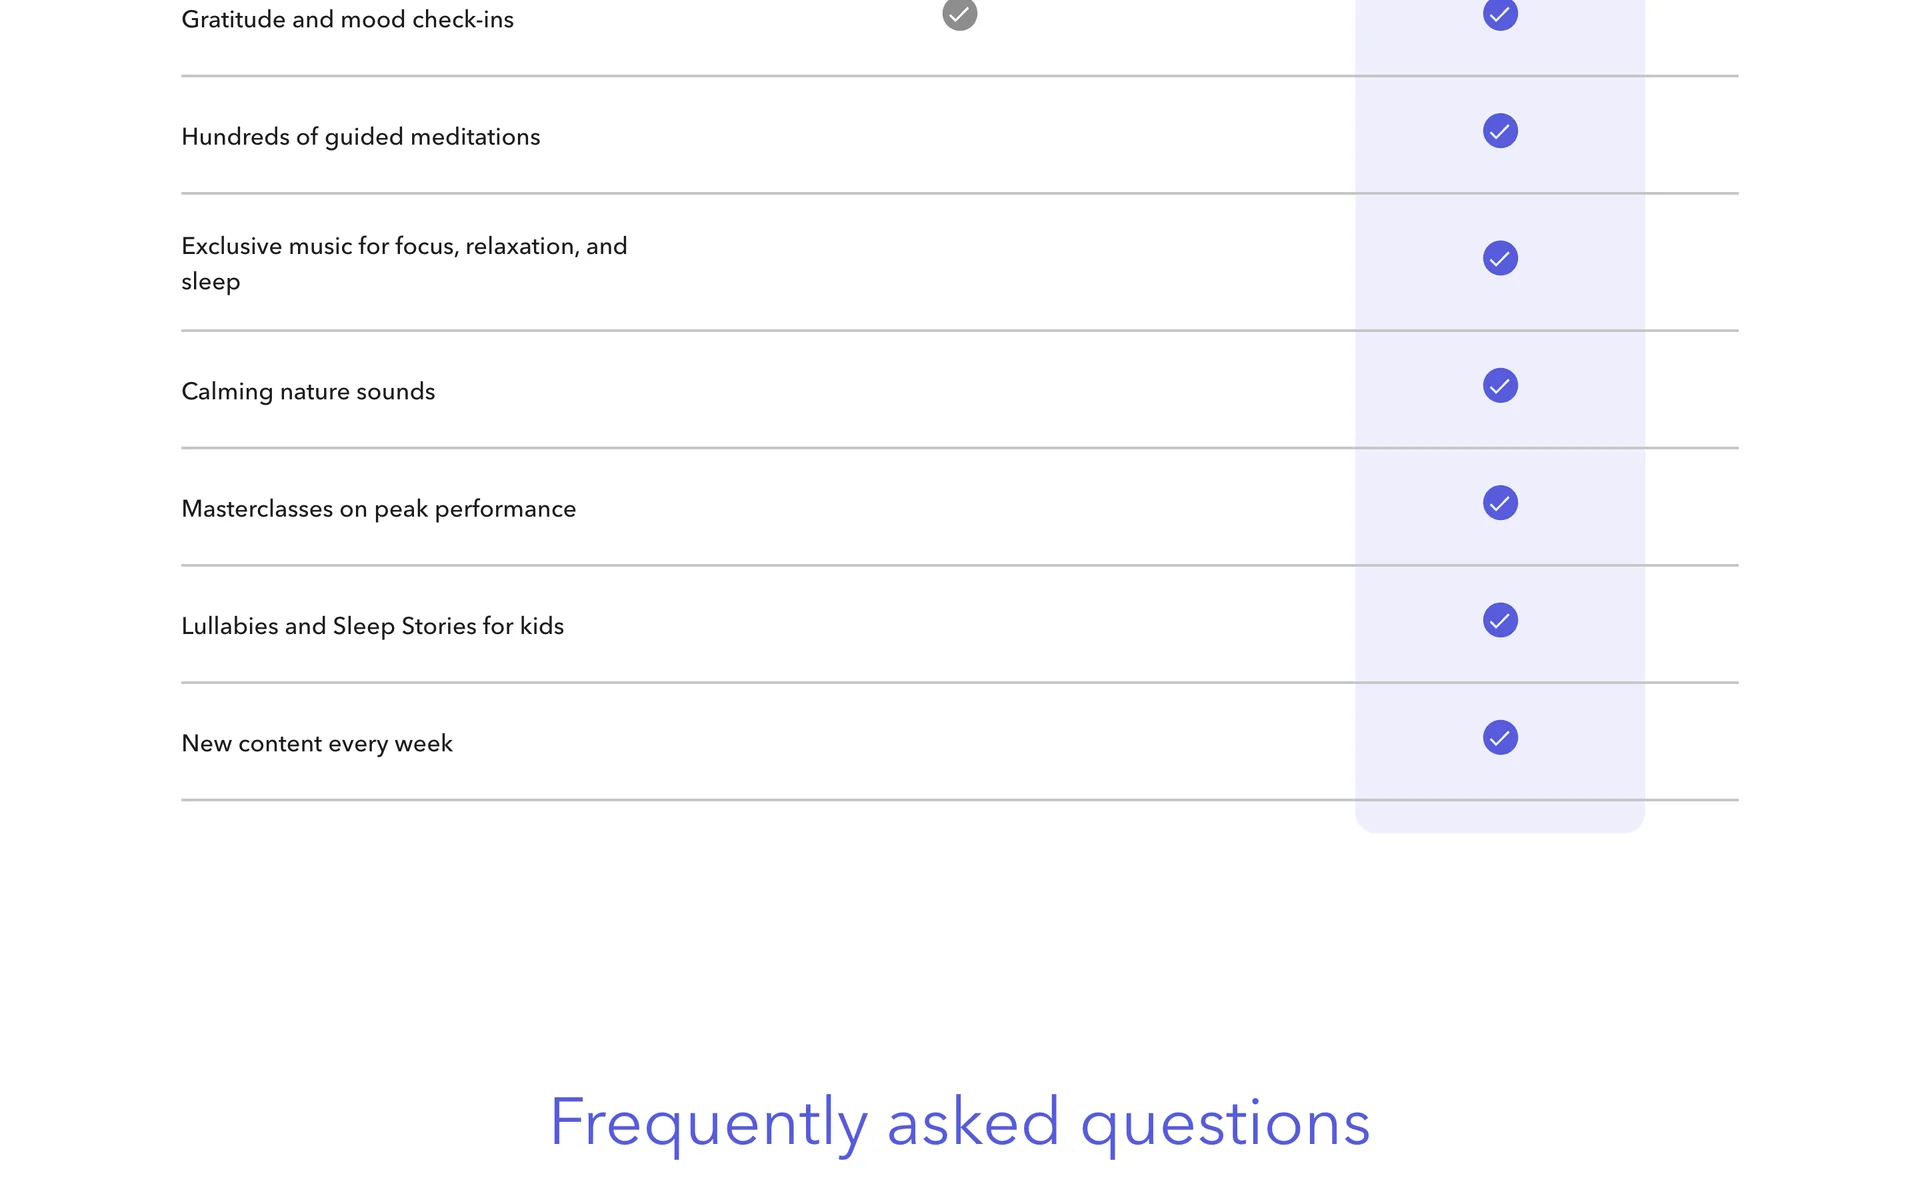This screenshot has height=1200, width=1920.
Task: Click the checkmark for Lullabies and Sleep Stories
Action: [1500, 620]
